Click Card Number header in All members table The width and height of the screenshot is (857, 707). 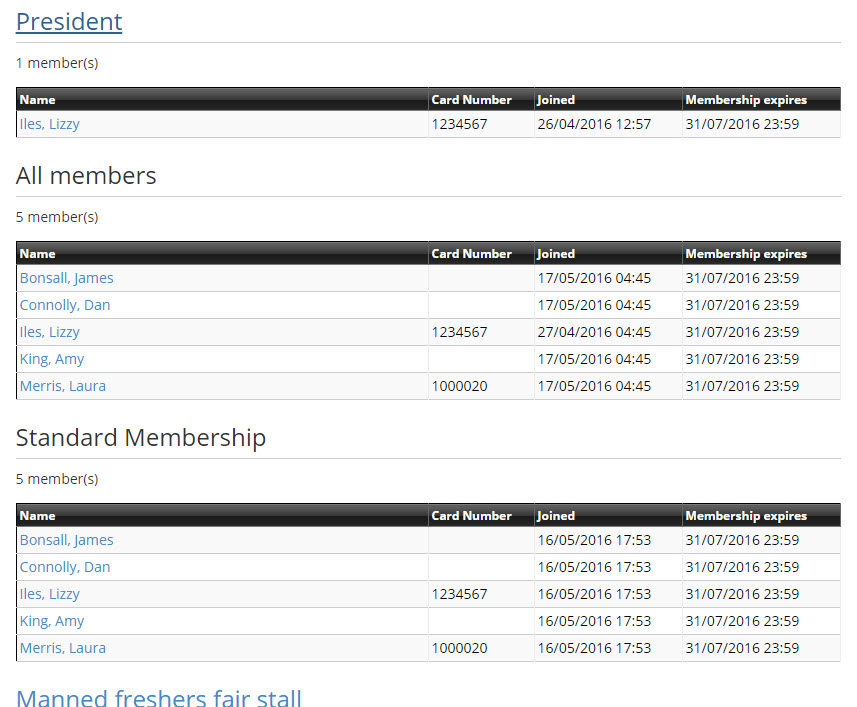point(471,254)
